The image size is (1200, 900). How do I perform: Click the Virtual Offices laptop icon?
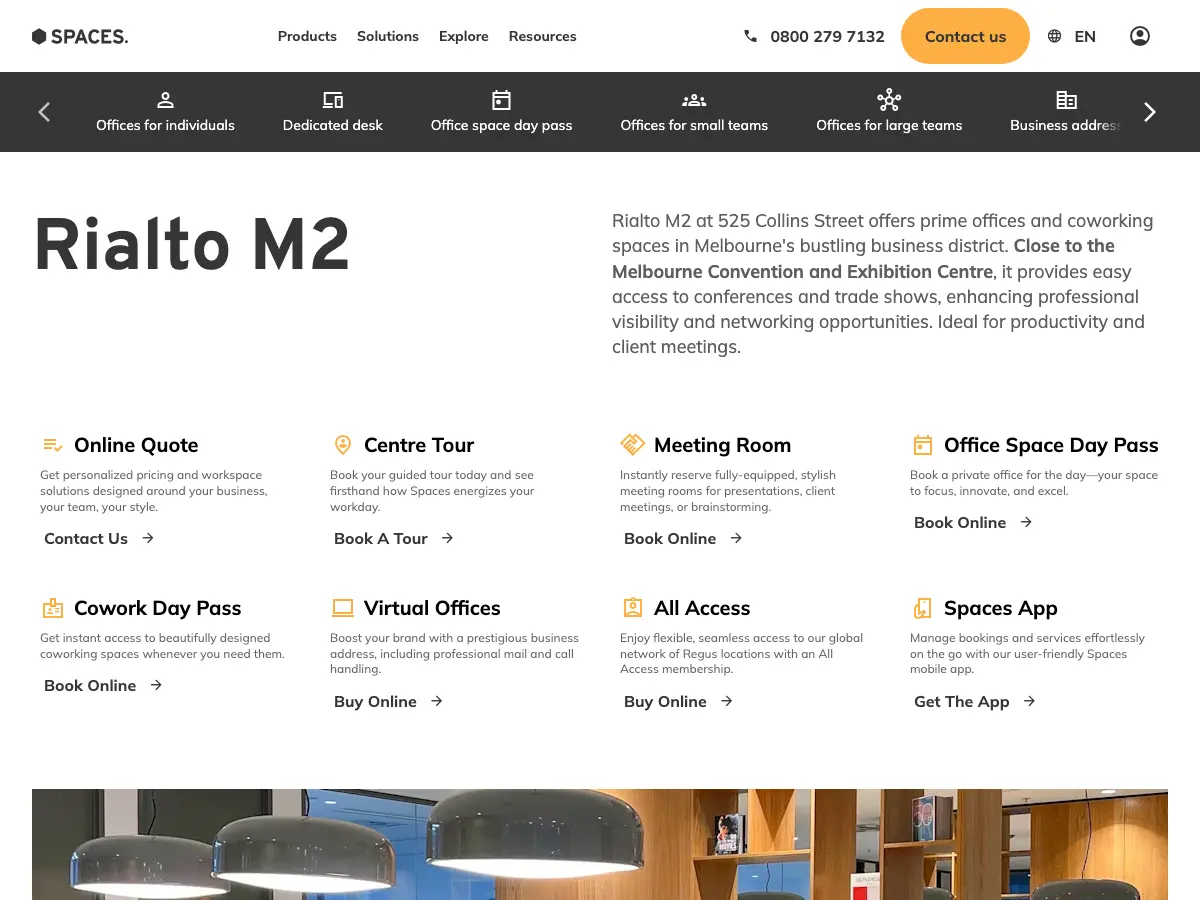[x=343, y=608]
